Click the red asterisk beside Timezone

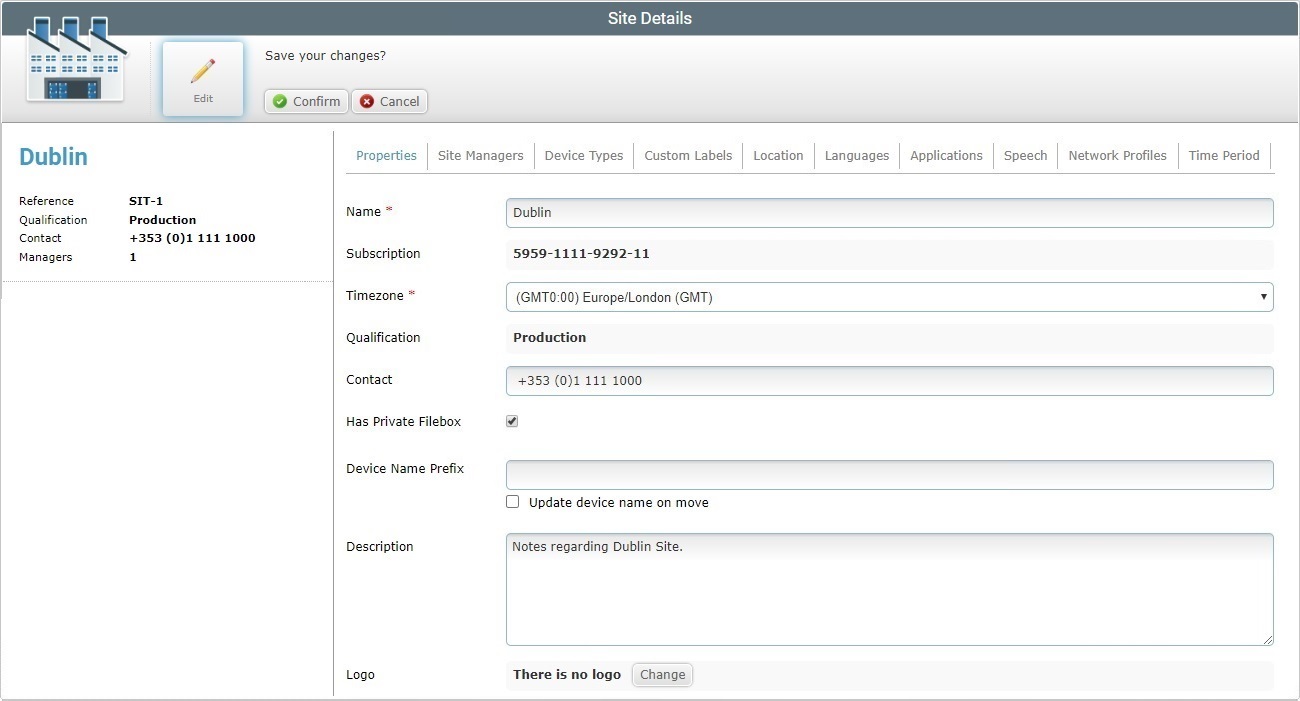411,292
